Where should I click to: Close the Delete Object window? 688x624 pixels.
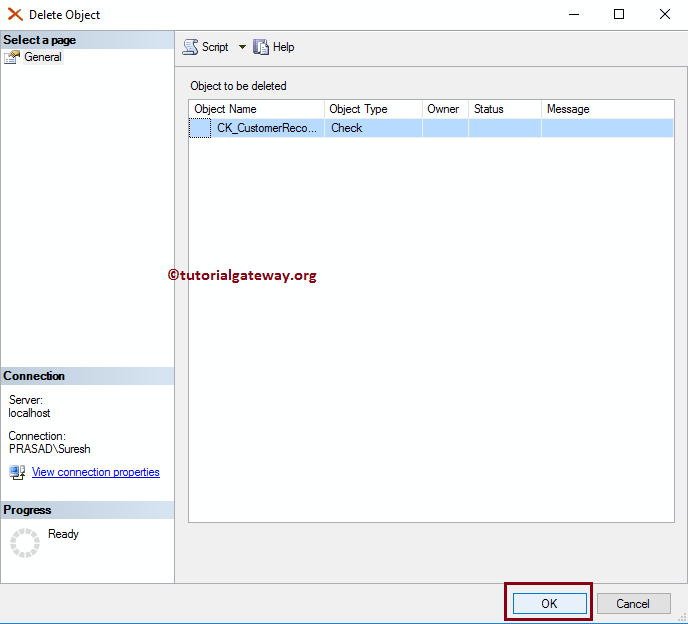665,14
